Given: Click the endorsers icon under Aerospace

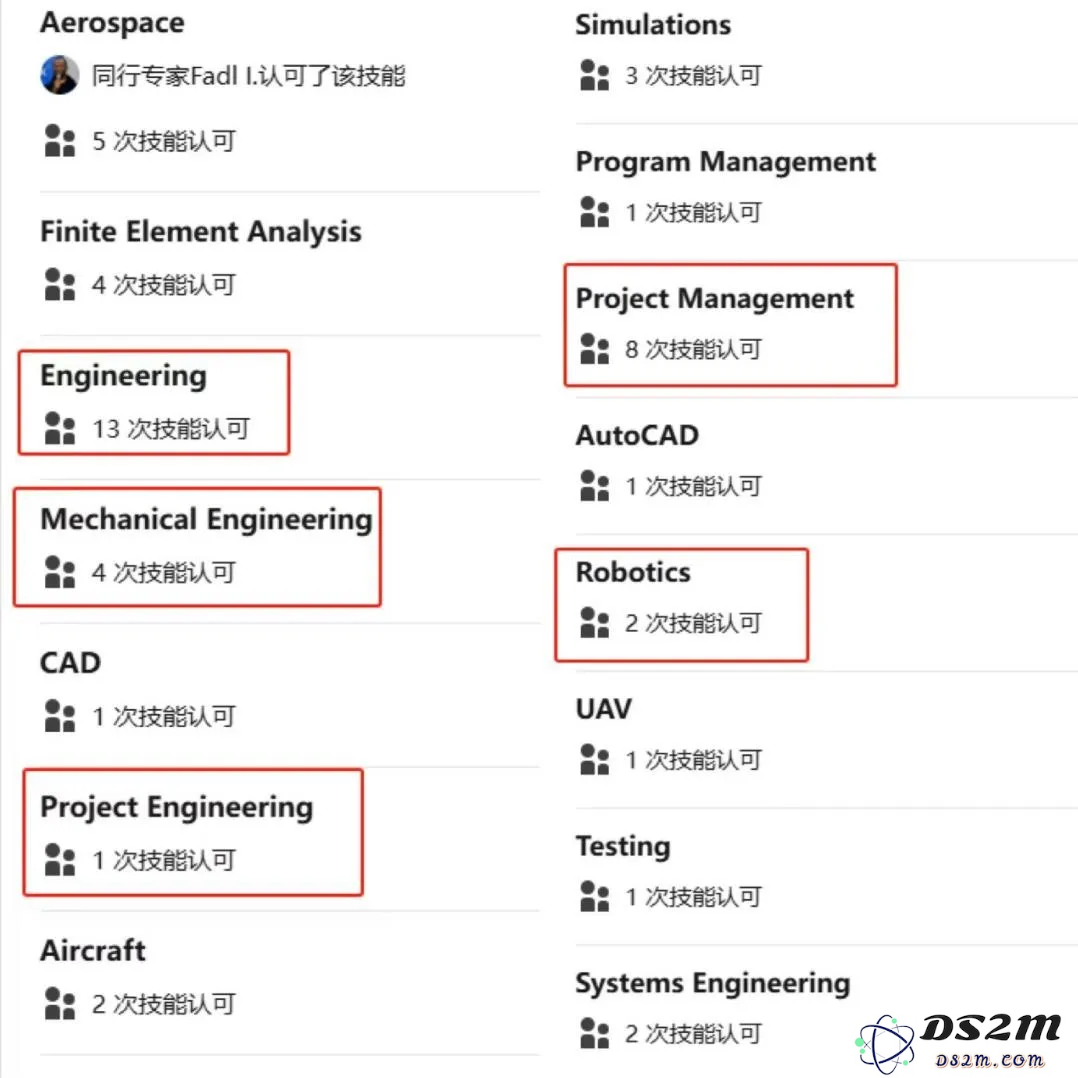Looking at the screenshot, I should point(59,141).
